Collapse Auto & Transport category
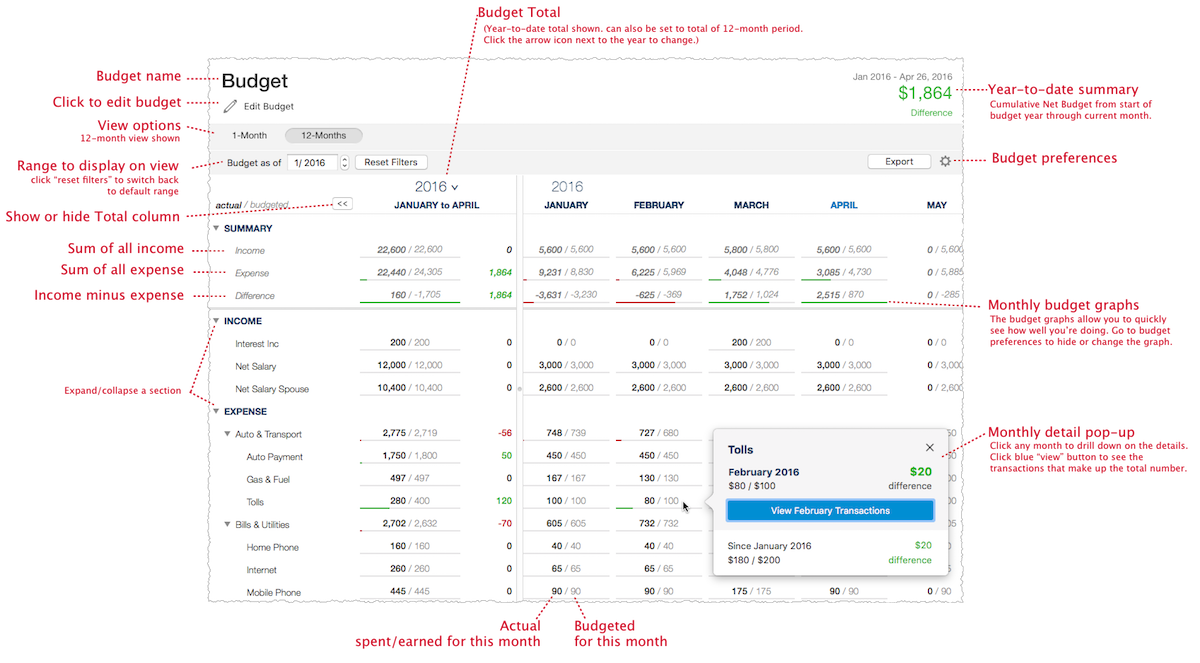This screenshot has width=1200, height=663. [227, 434]
